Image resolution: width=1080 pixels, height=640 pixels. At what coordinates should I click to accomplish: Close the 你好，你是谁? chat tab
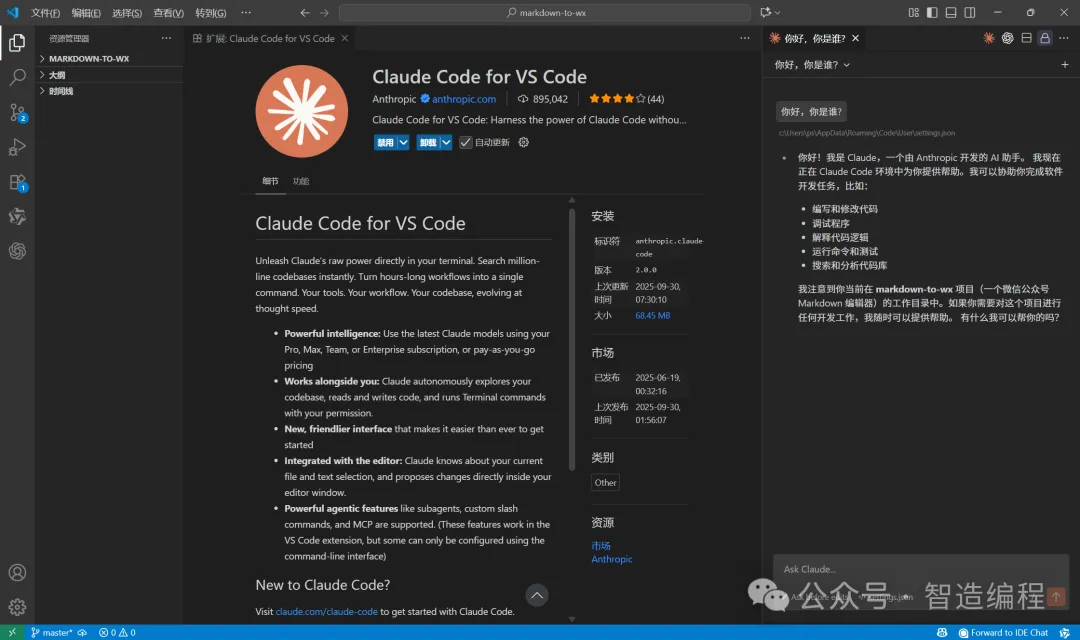(x=855, y=38)
